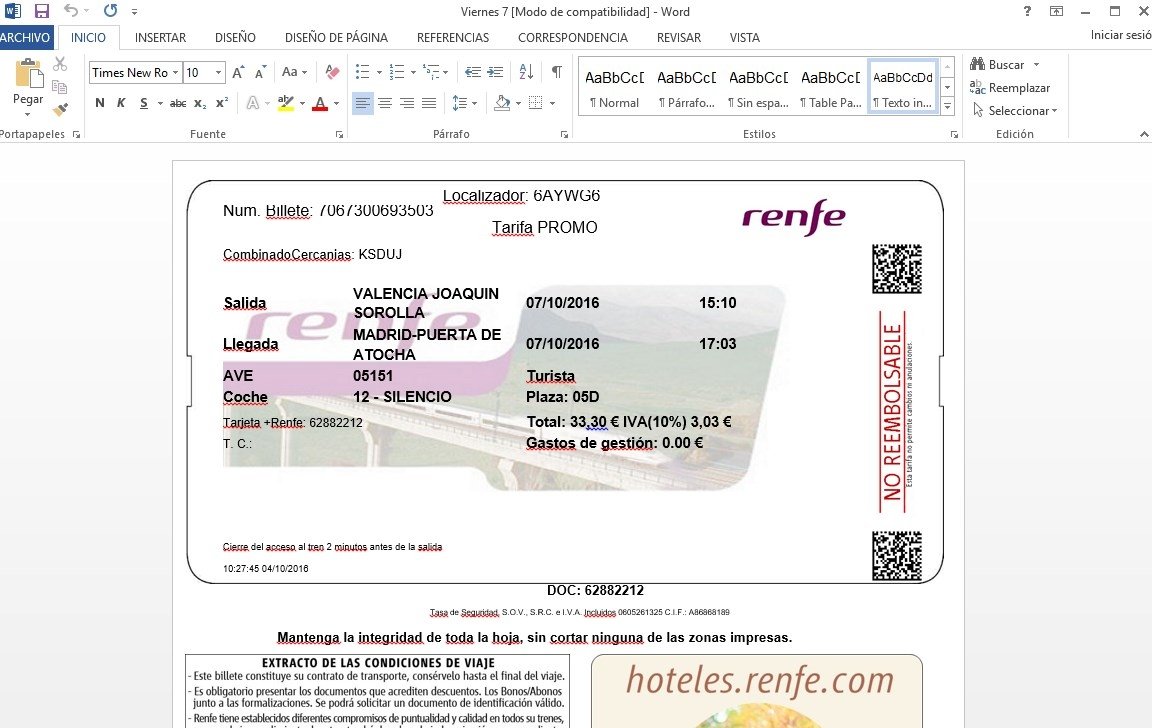The image size is (1152, 728).
Task: Apply the Párrafo style
Action: pos(686,88)
